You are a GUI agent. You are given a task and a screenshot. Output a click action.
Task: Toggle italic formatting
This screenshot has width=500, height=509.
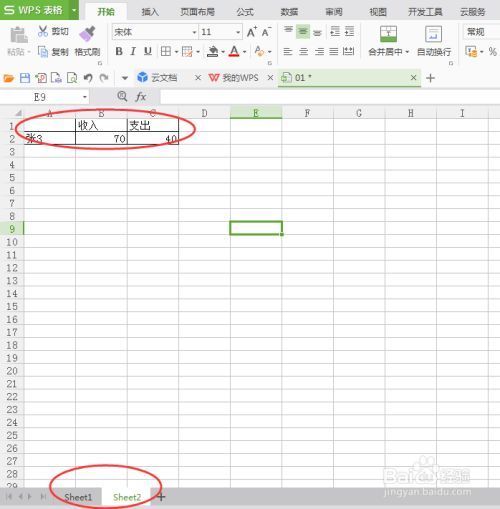133,51
